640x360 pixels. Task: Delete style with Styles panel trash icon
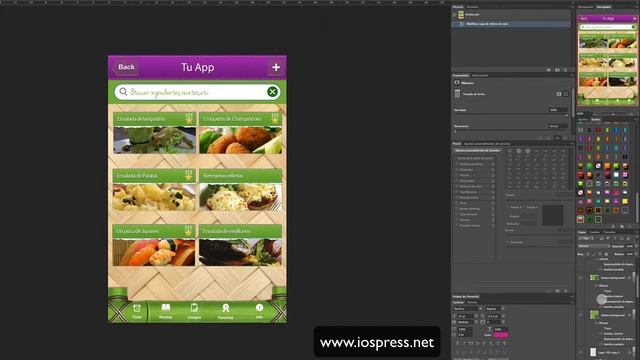pyautogui.click(x=631, y=226)
